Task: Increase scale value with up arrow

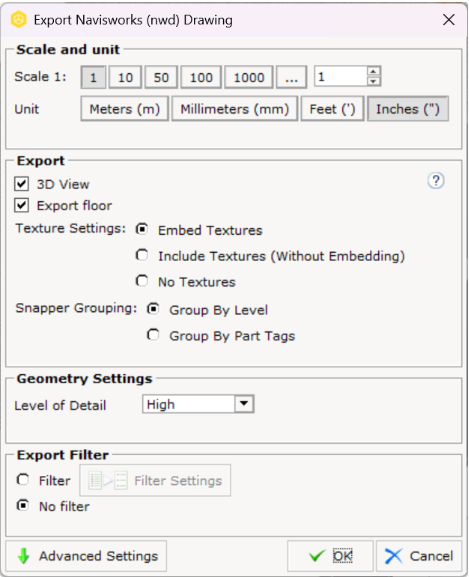Action: (374, 71)
